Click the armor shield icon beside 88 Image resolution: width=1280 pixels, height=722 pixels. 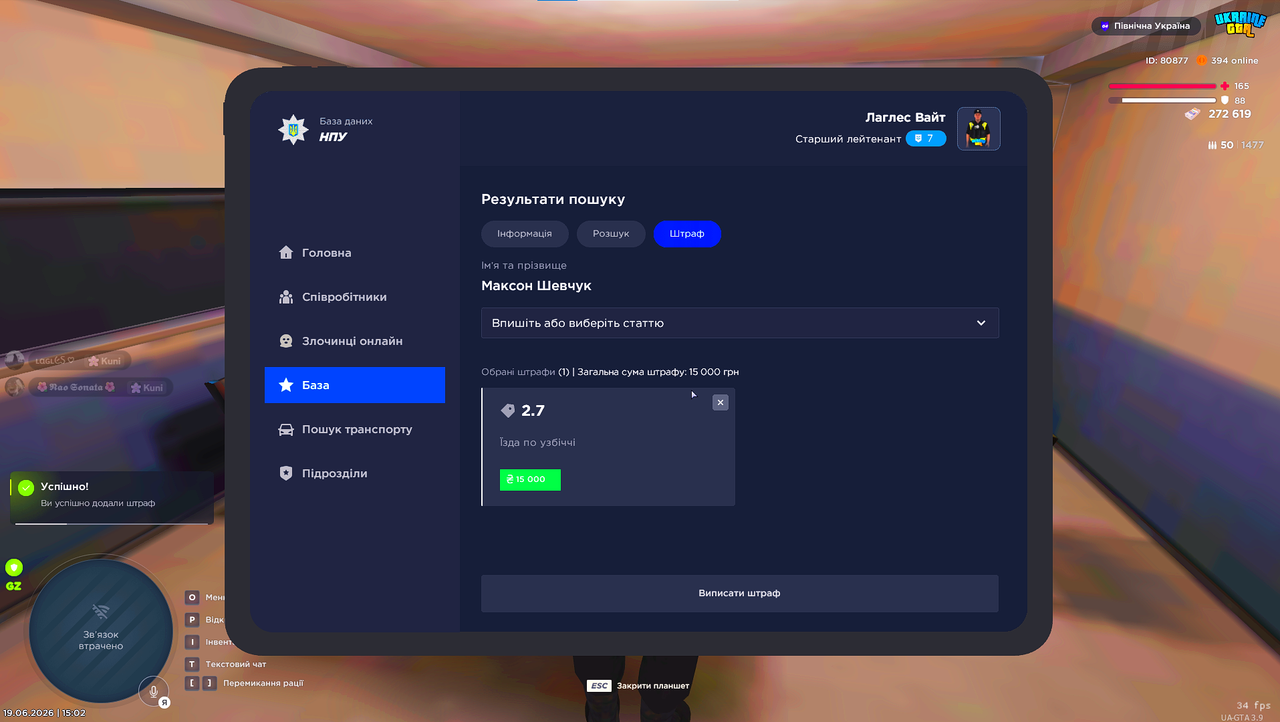click(x=1224, y=100)
